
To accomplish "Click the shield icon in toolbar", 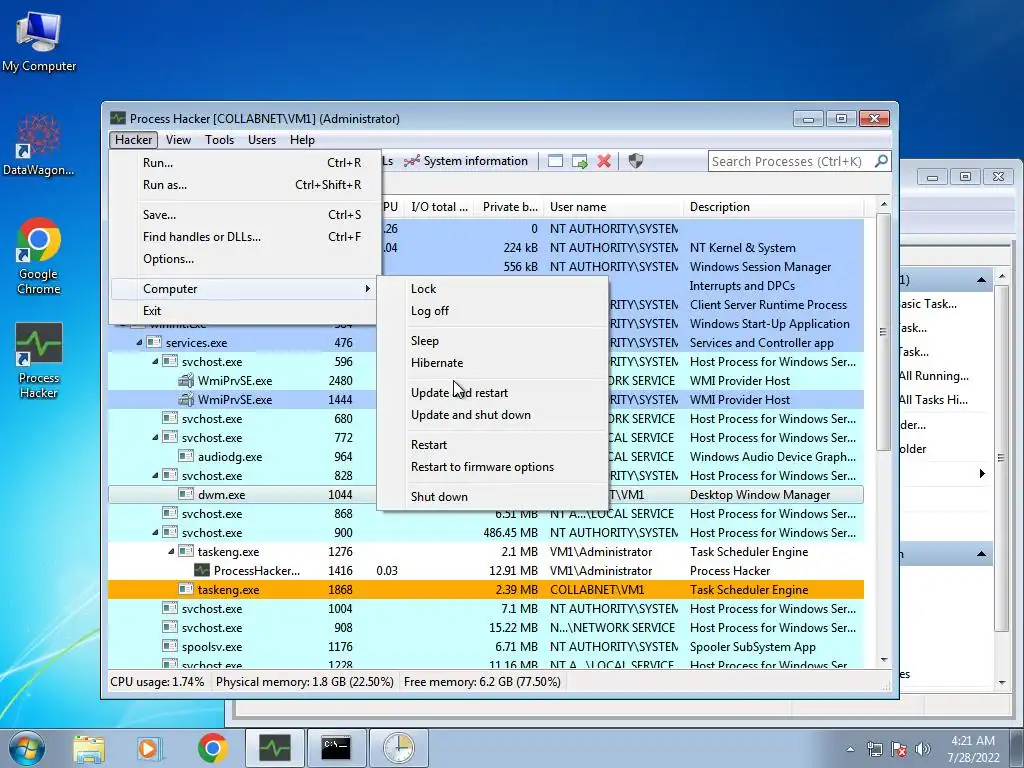I will [635, 161].
